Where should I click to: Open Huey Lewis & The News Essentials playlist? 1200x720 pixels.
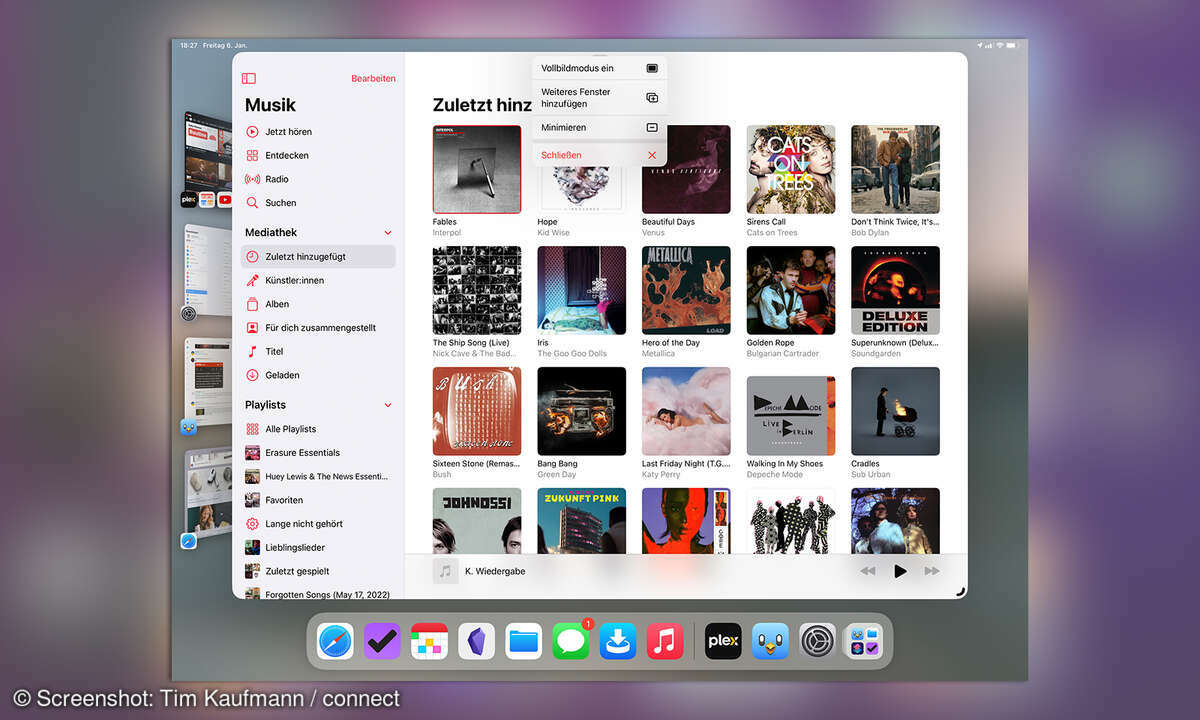[x=318, y=477]
